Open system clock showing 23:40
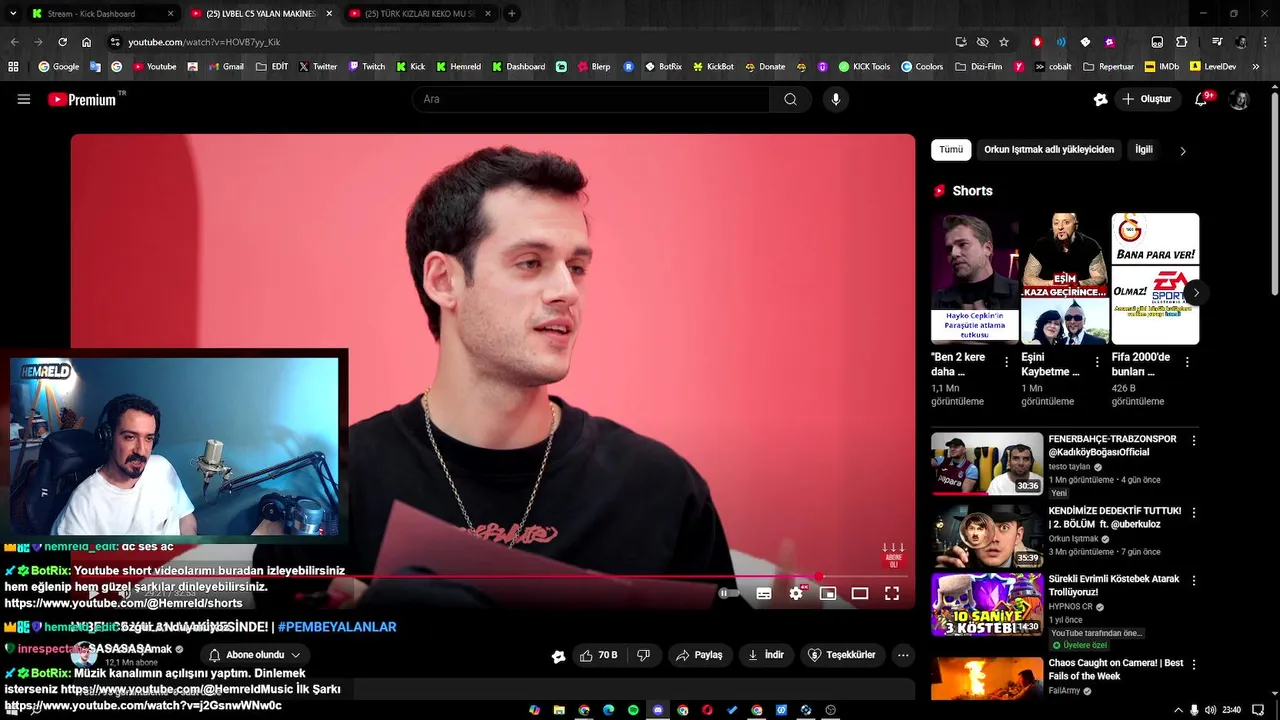 [1232, 710]
